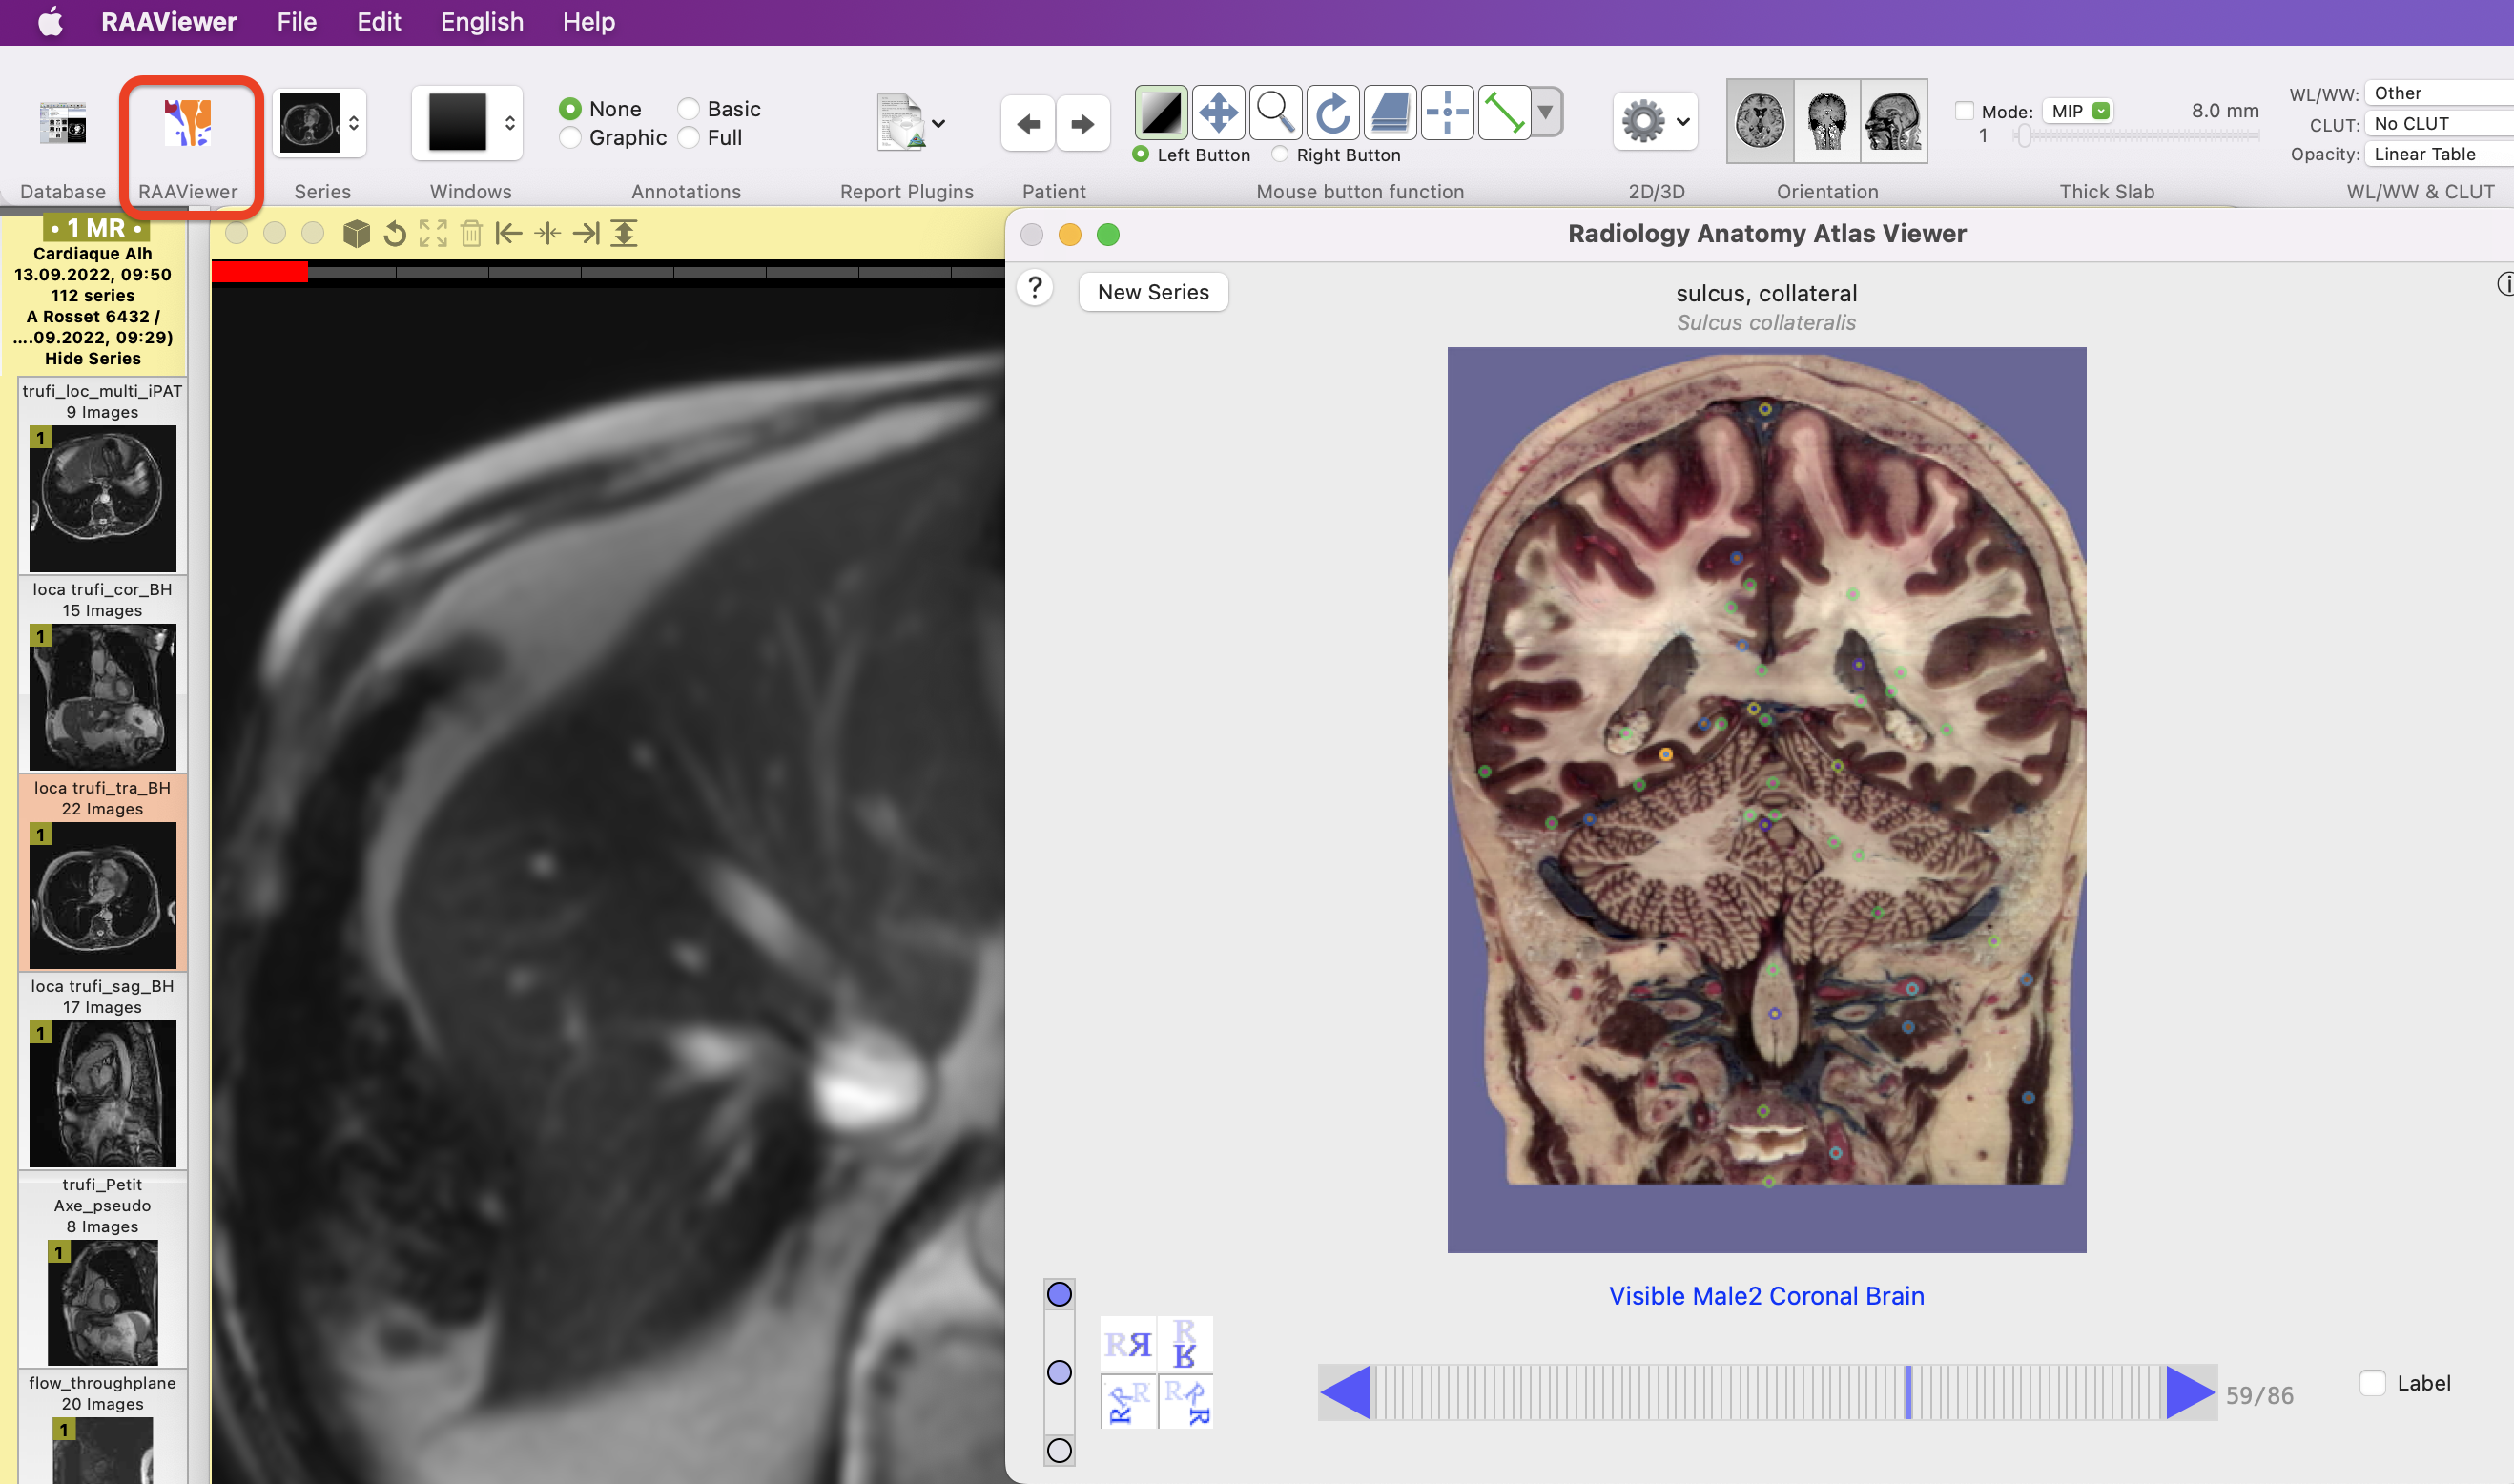This screenshot has height=1484, width=2514.
Task: Open the WL/WW 'Other' dropdown
Action: [2438, 93]
